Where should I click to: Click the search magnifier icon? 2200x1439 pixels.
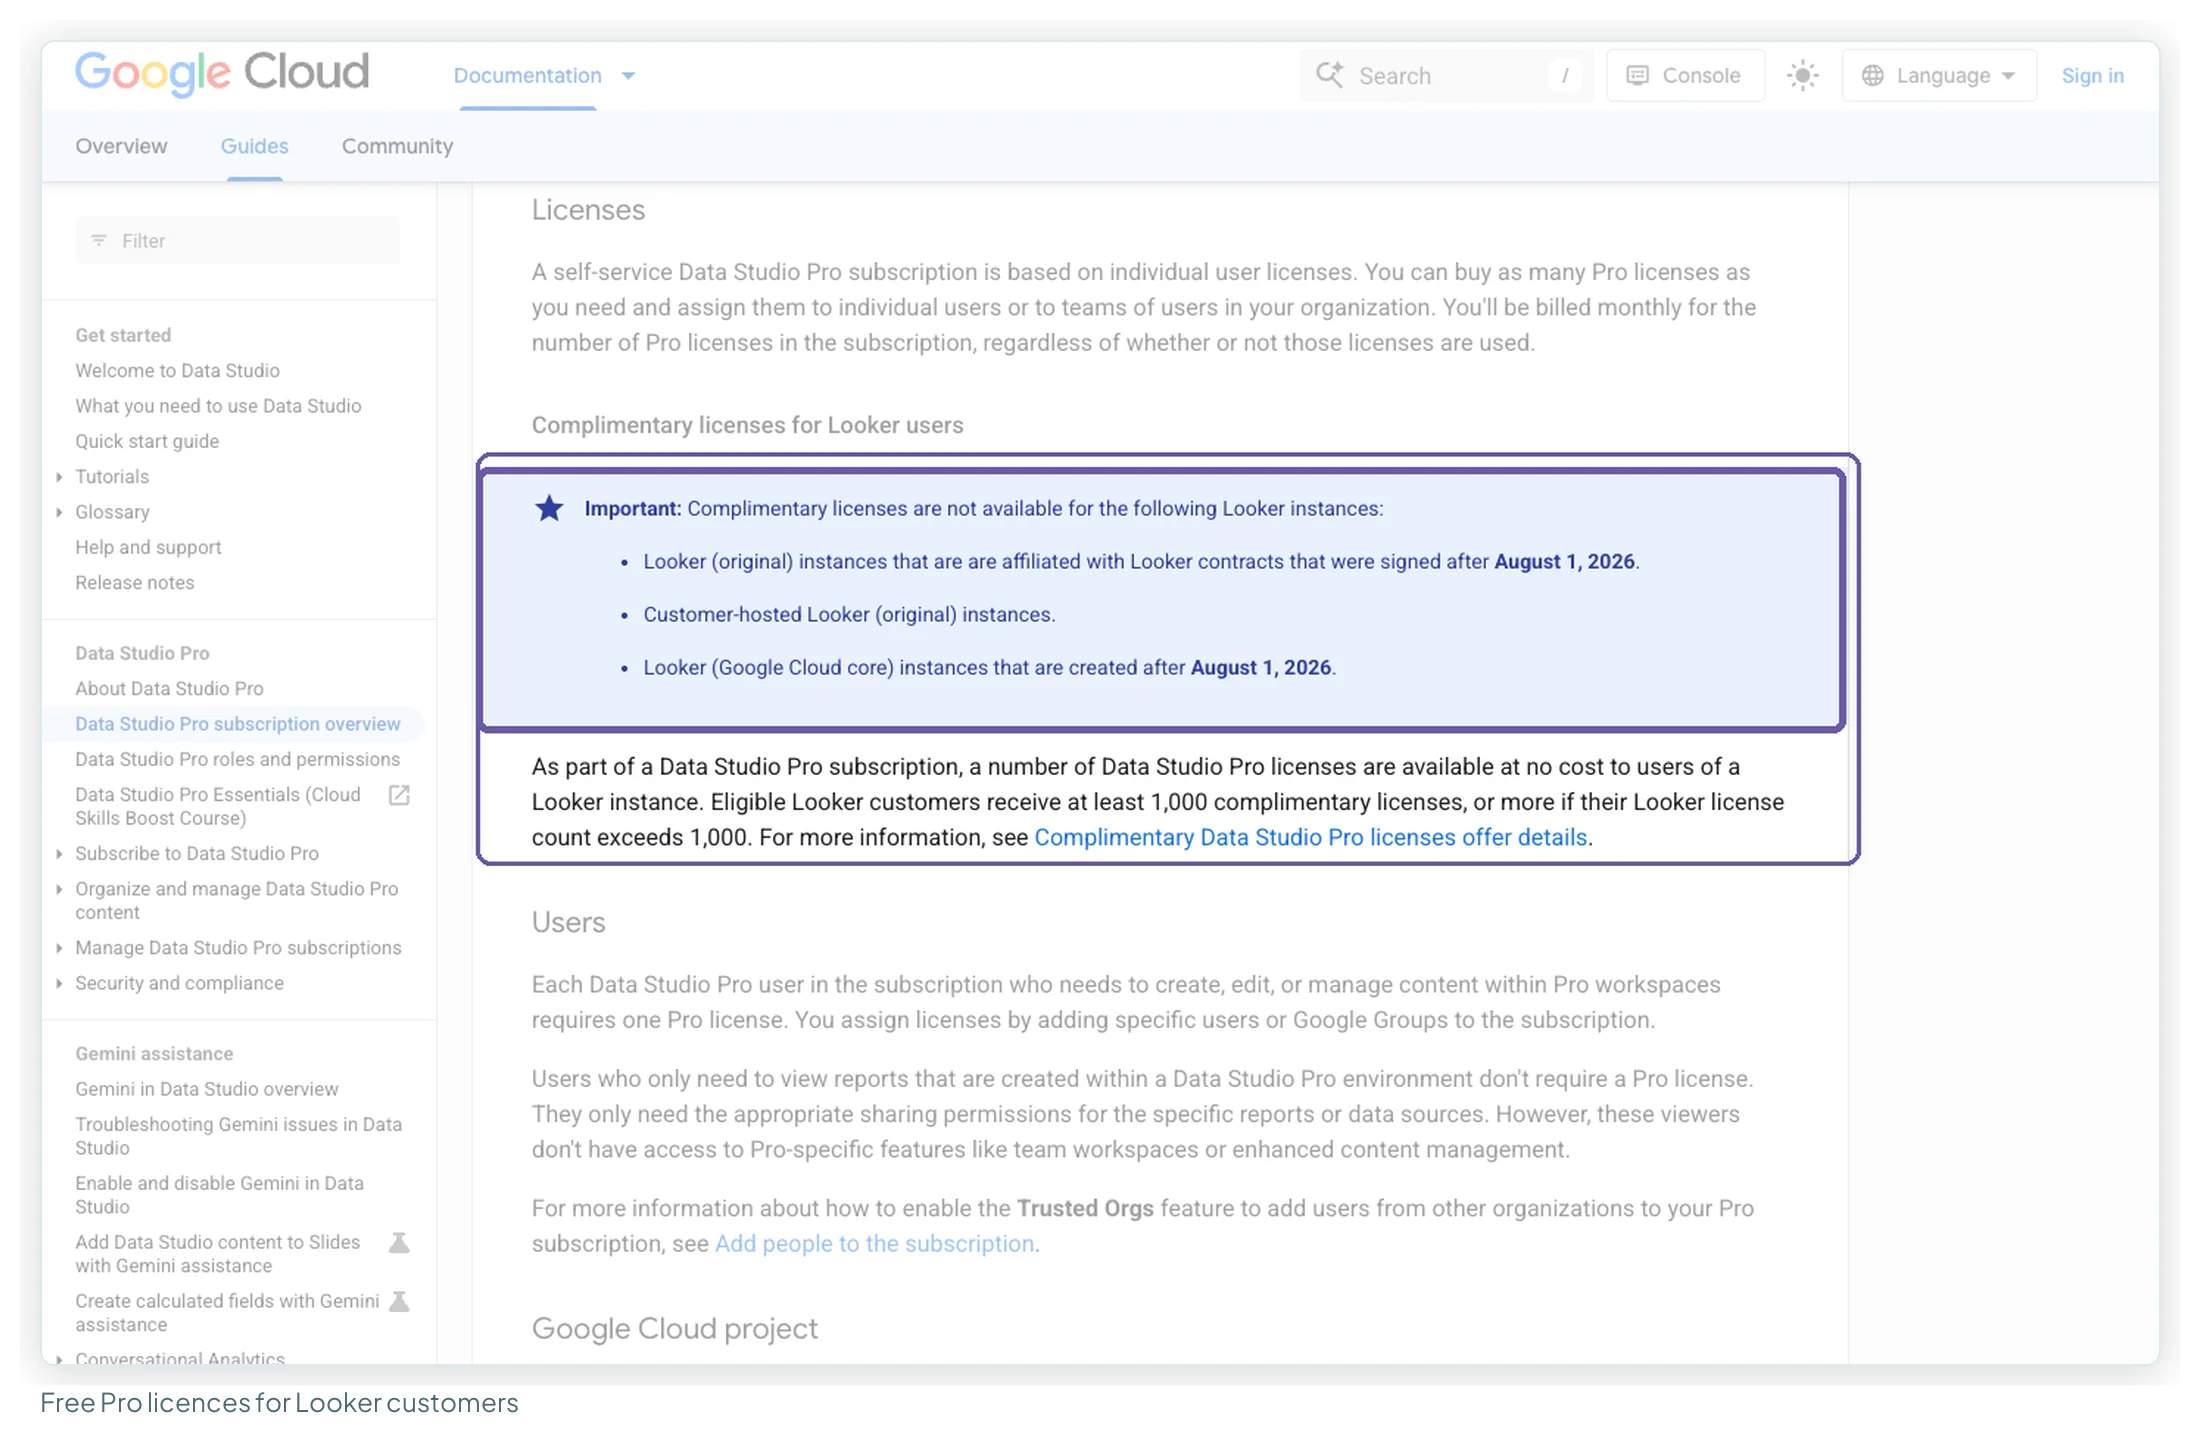pos(1329,75)
